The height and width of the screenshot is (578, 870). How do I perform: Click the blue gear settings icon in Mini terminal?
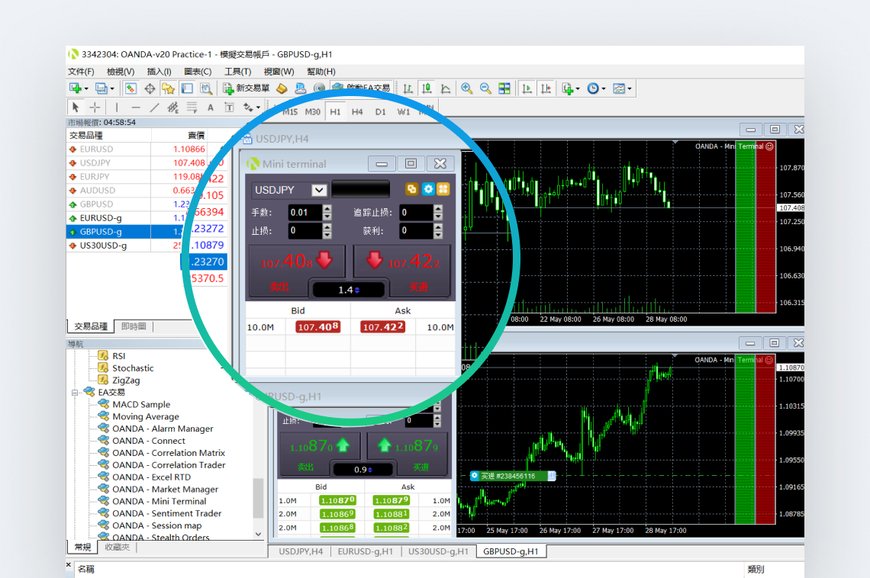point(427,189)
